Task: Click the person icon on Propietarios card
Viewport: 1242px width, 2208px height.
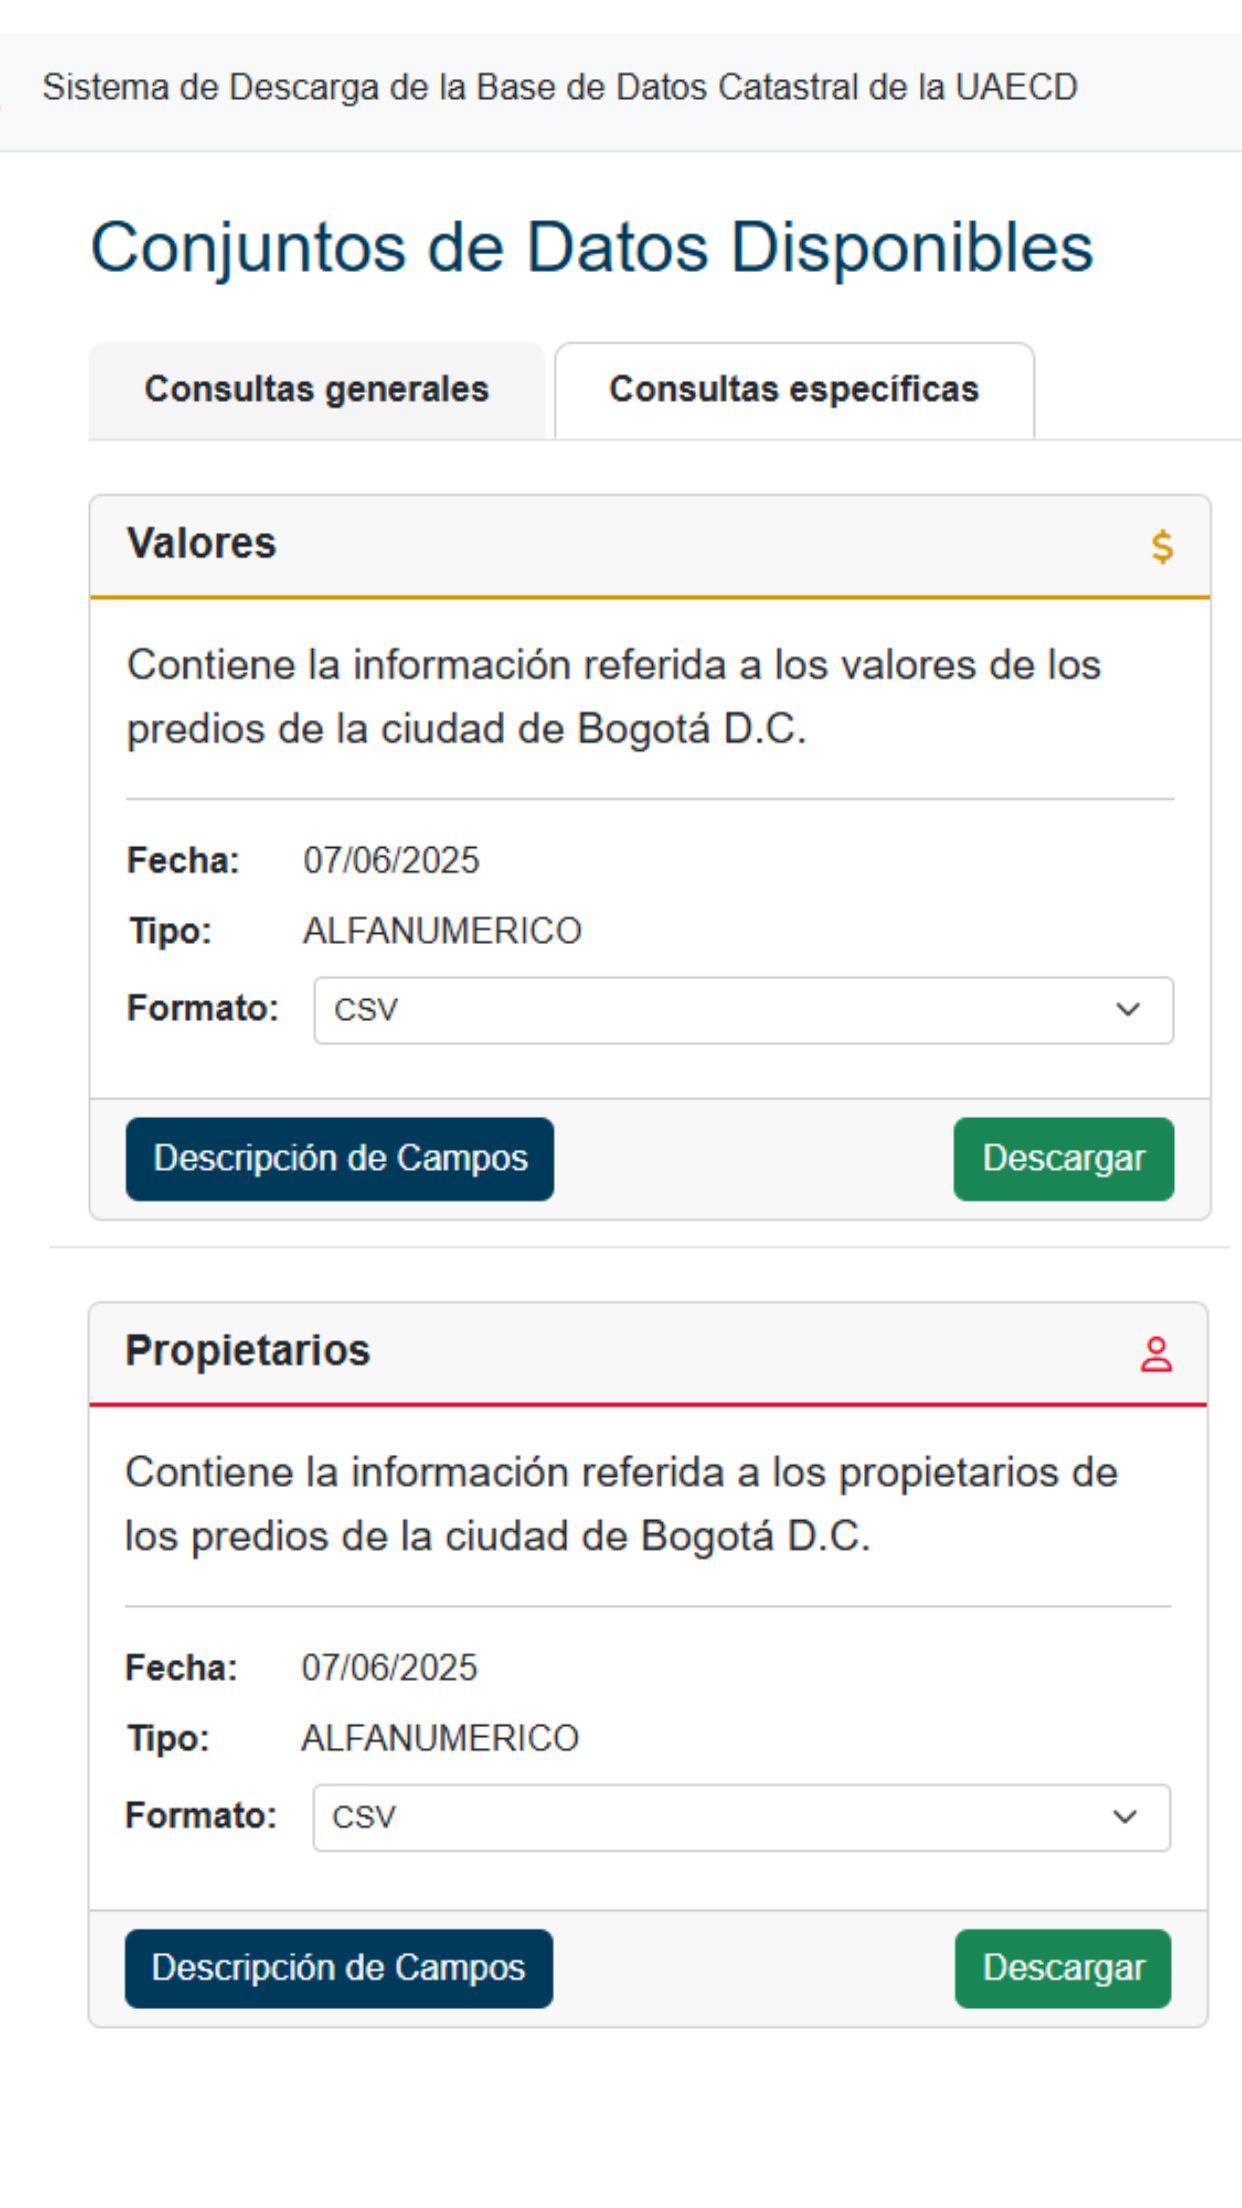Action: tap(1158, 1354)
